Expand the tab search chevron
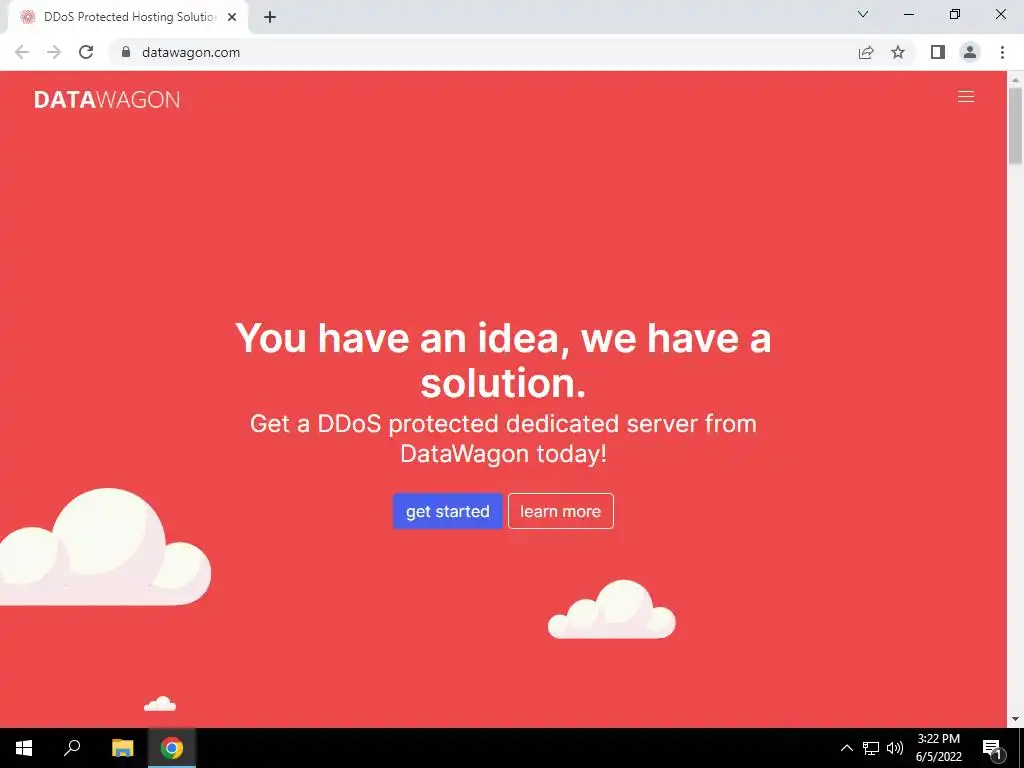 (x=863, y=14)
